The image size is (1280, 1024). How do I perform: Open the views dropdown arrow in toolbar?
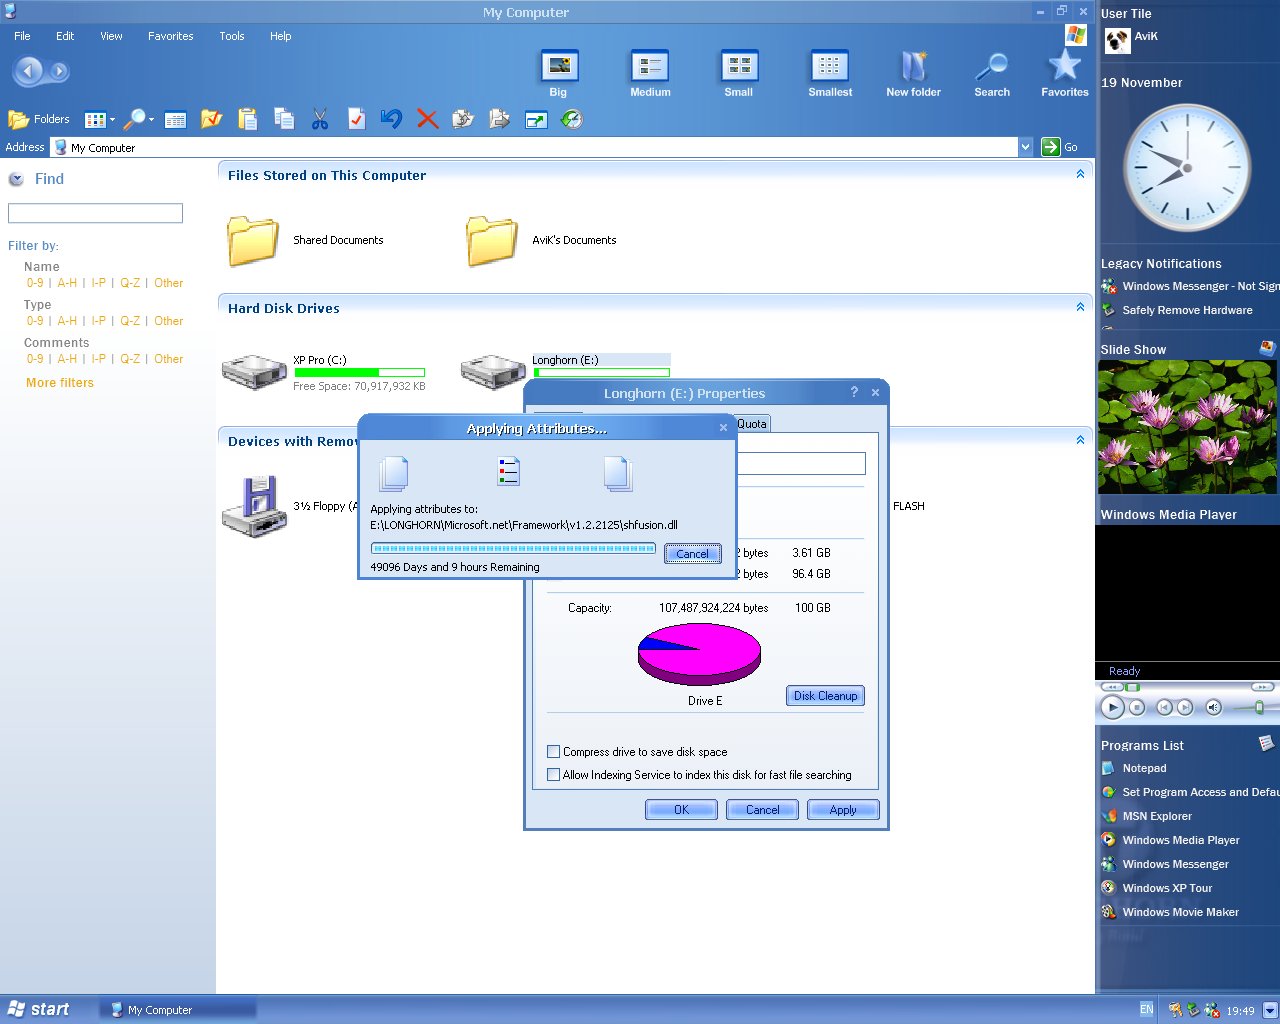tap(112, 120)
